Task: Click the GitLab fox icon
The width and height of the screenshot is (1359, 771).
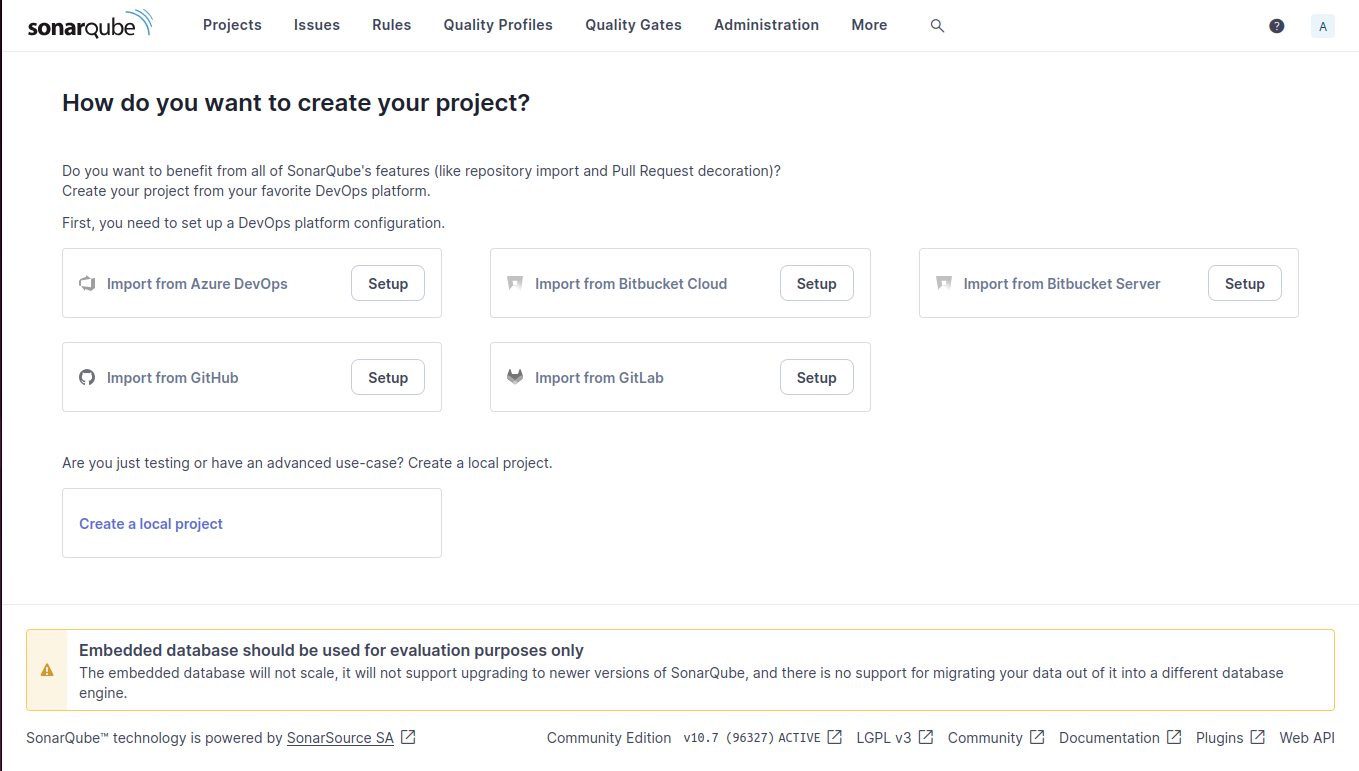Action: click(515, 378)
